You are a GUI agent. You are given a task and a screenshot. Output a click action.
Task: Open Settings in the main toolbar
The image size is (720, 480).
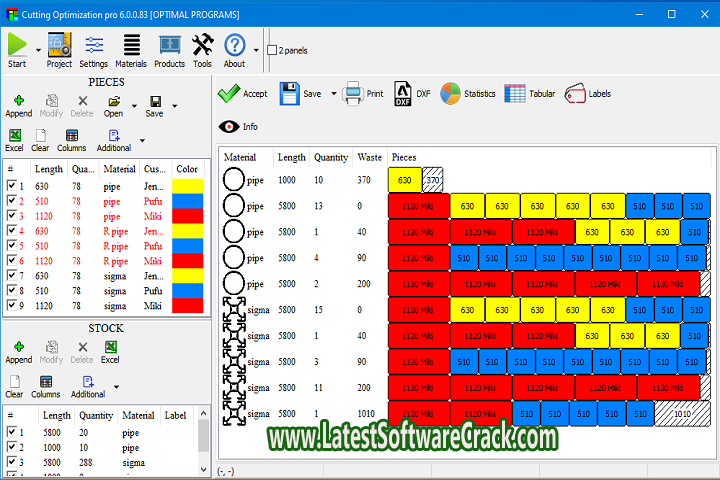point(94,50)
